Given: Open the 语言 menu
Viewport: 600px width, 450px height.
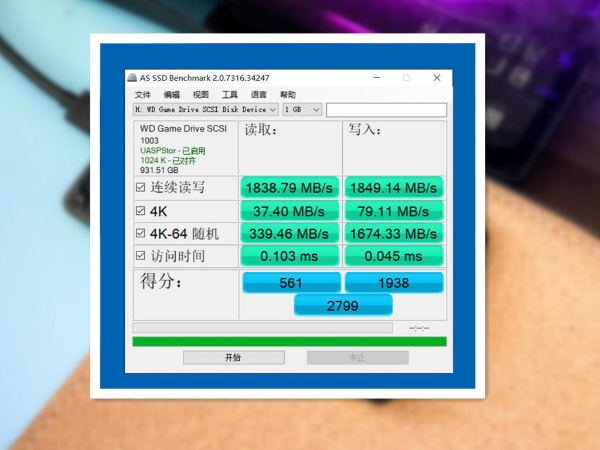Looking at the screenshot, I should click(259, 95).
